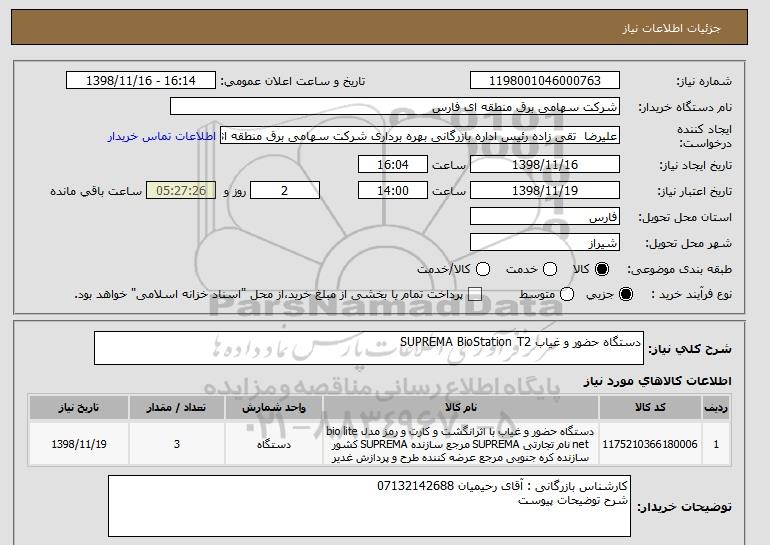This screenshot has height=545, width=770.
Task: Click the buyer organization name field
Action: (395, 107)
